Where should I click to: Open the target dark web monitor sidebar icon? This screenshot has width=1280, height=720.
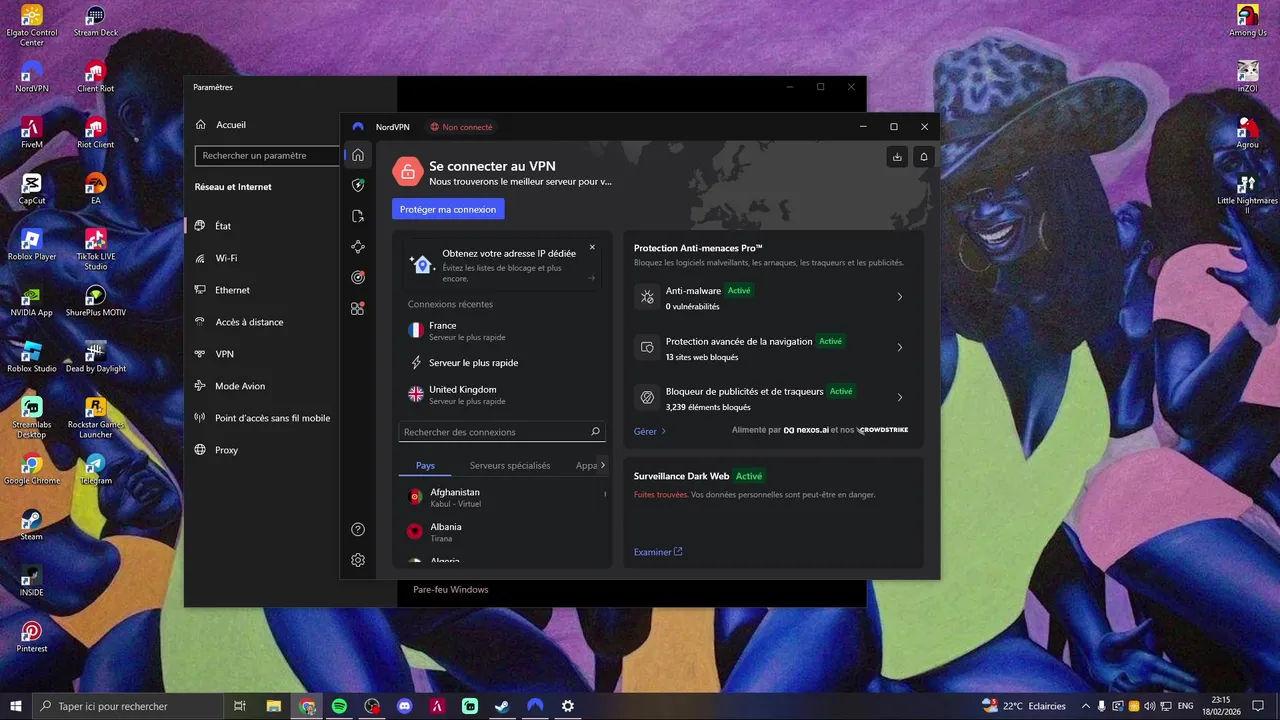tap(358, 277)
